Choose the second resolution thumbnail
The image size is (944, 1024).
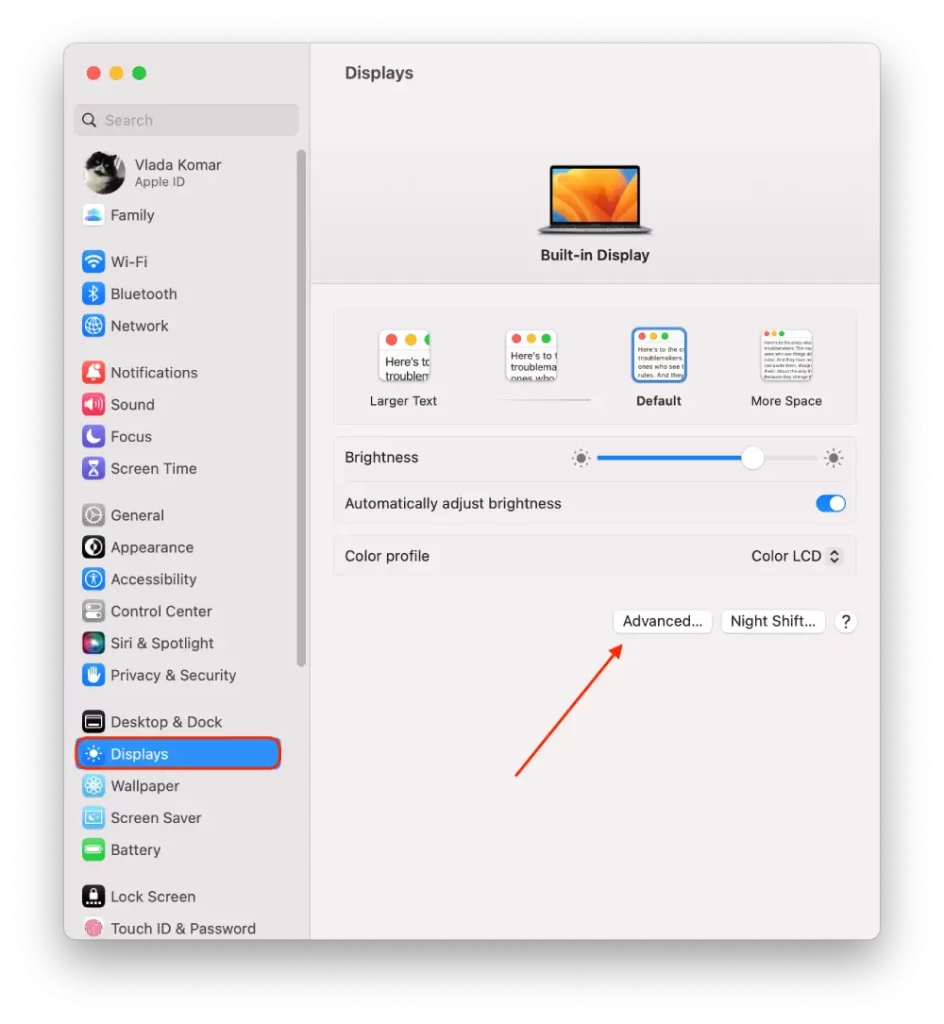click(x=531, y=357)
